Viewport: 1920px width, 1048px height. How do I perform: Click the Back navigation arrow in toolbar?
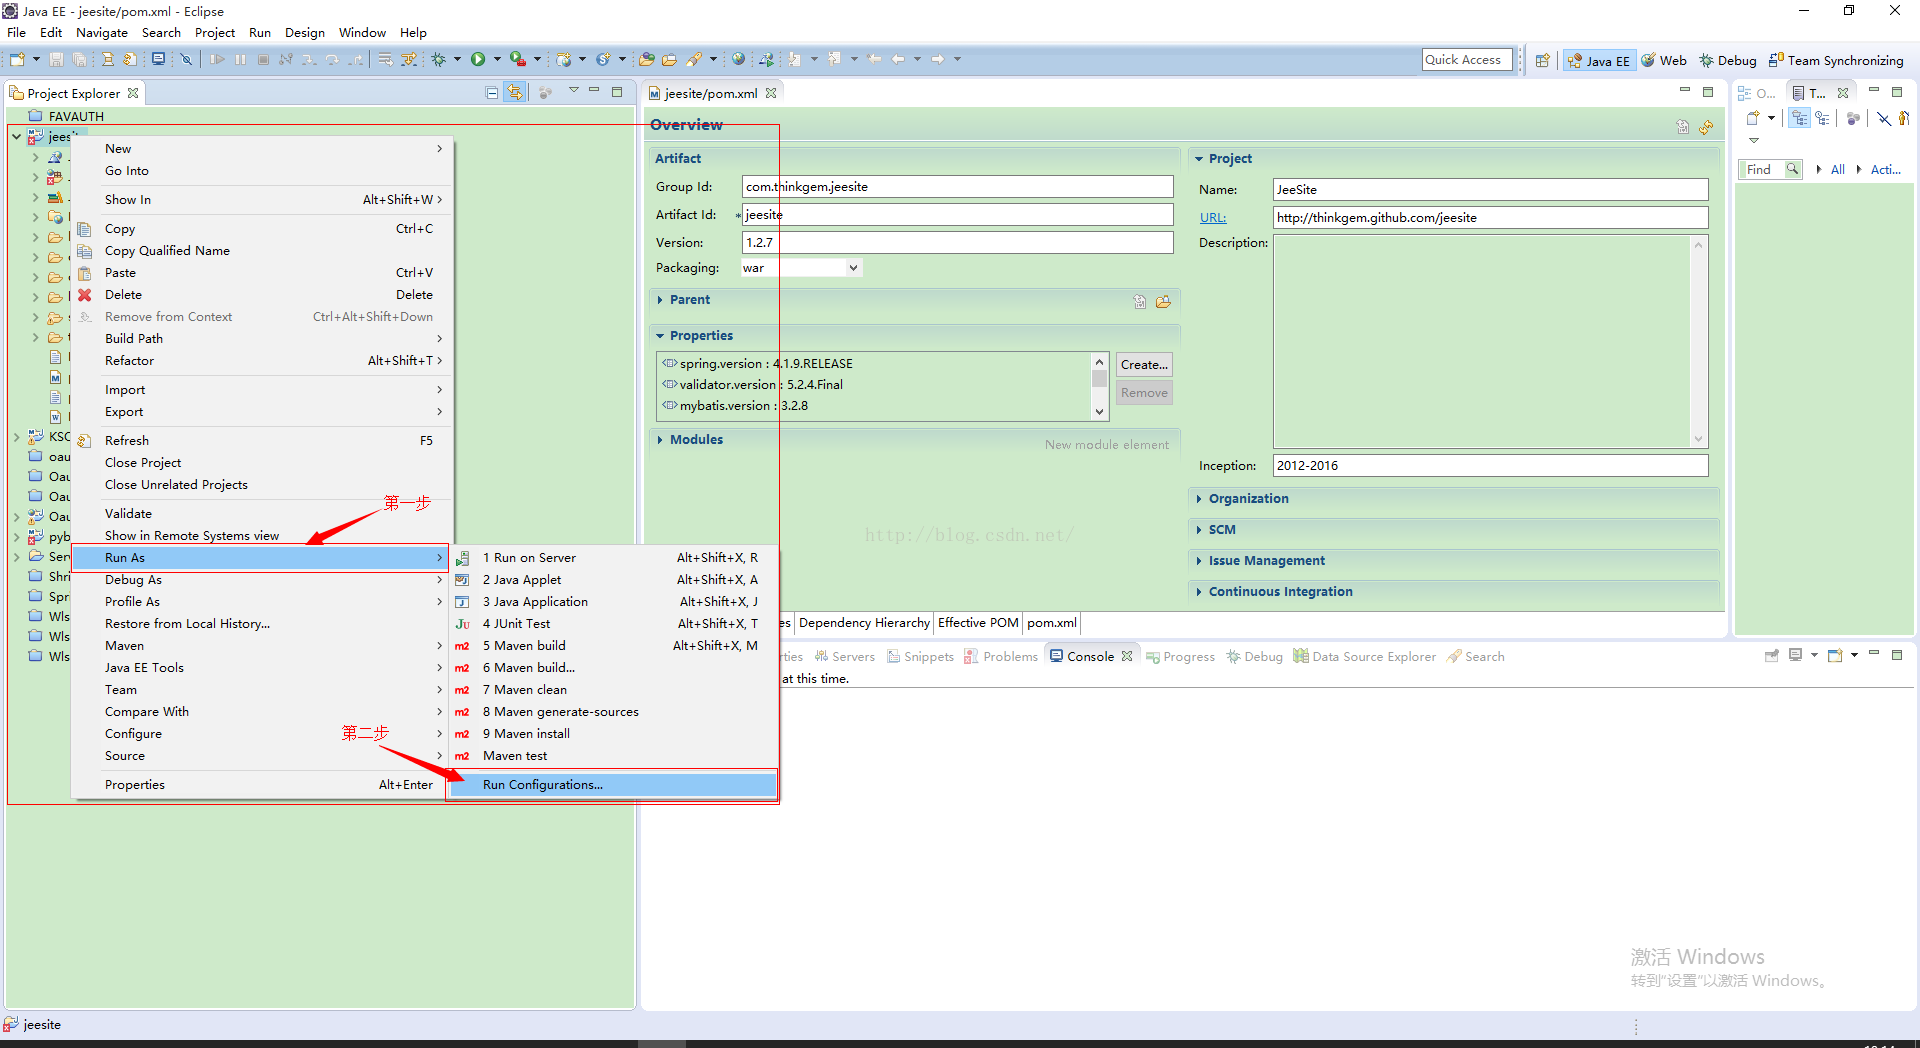point(898,60)
